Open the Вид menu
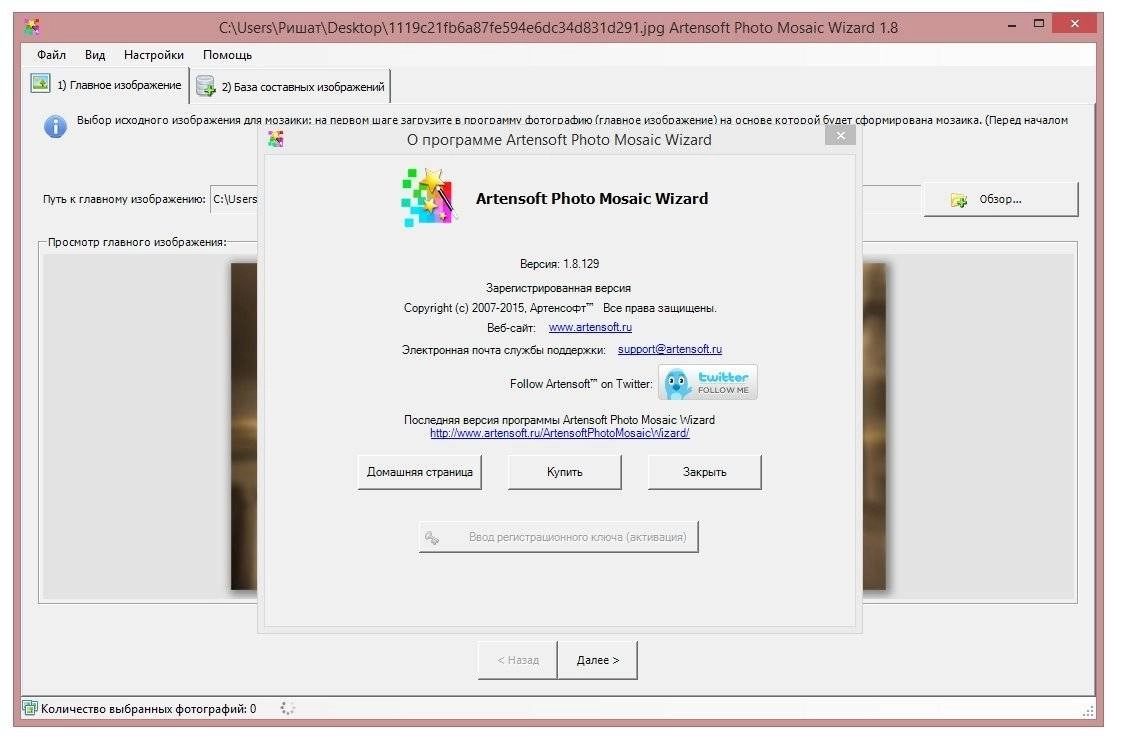 (x=94, y=55)
